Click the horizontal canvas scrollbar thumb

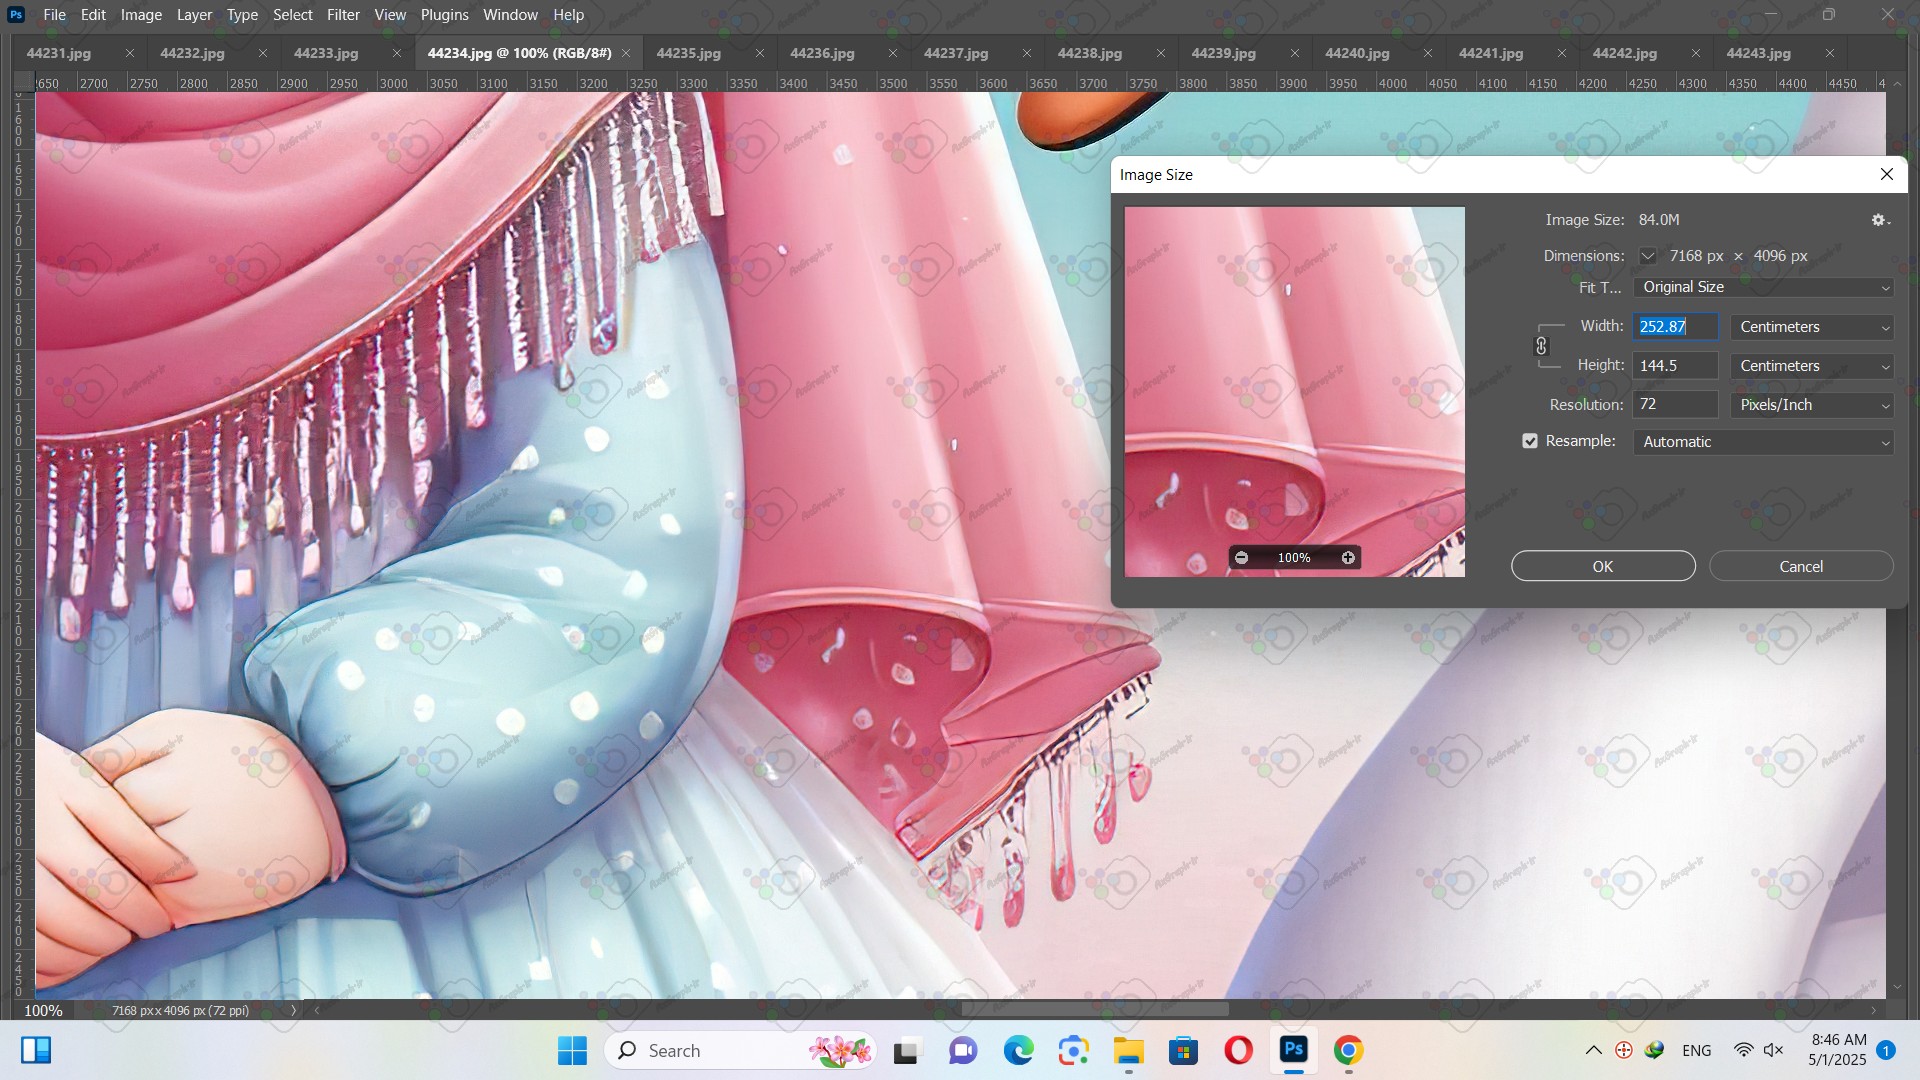pos(1095,1010)
